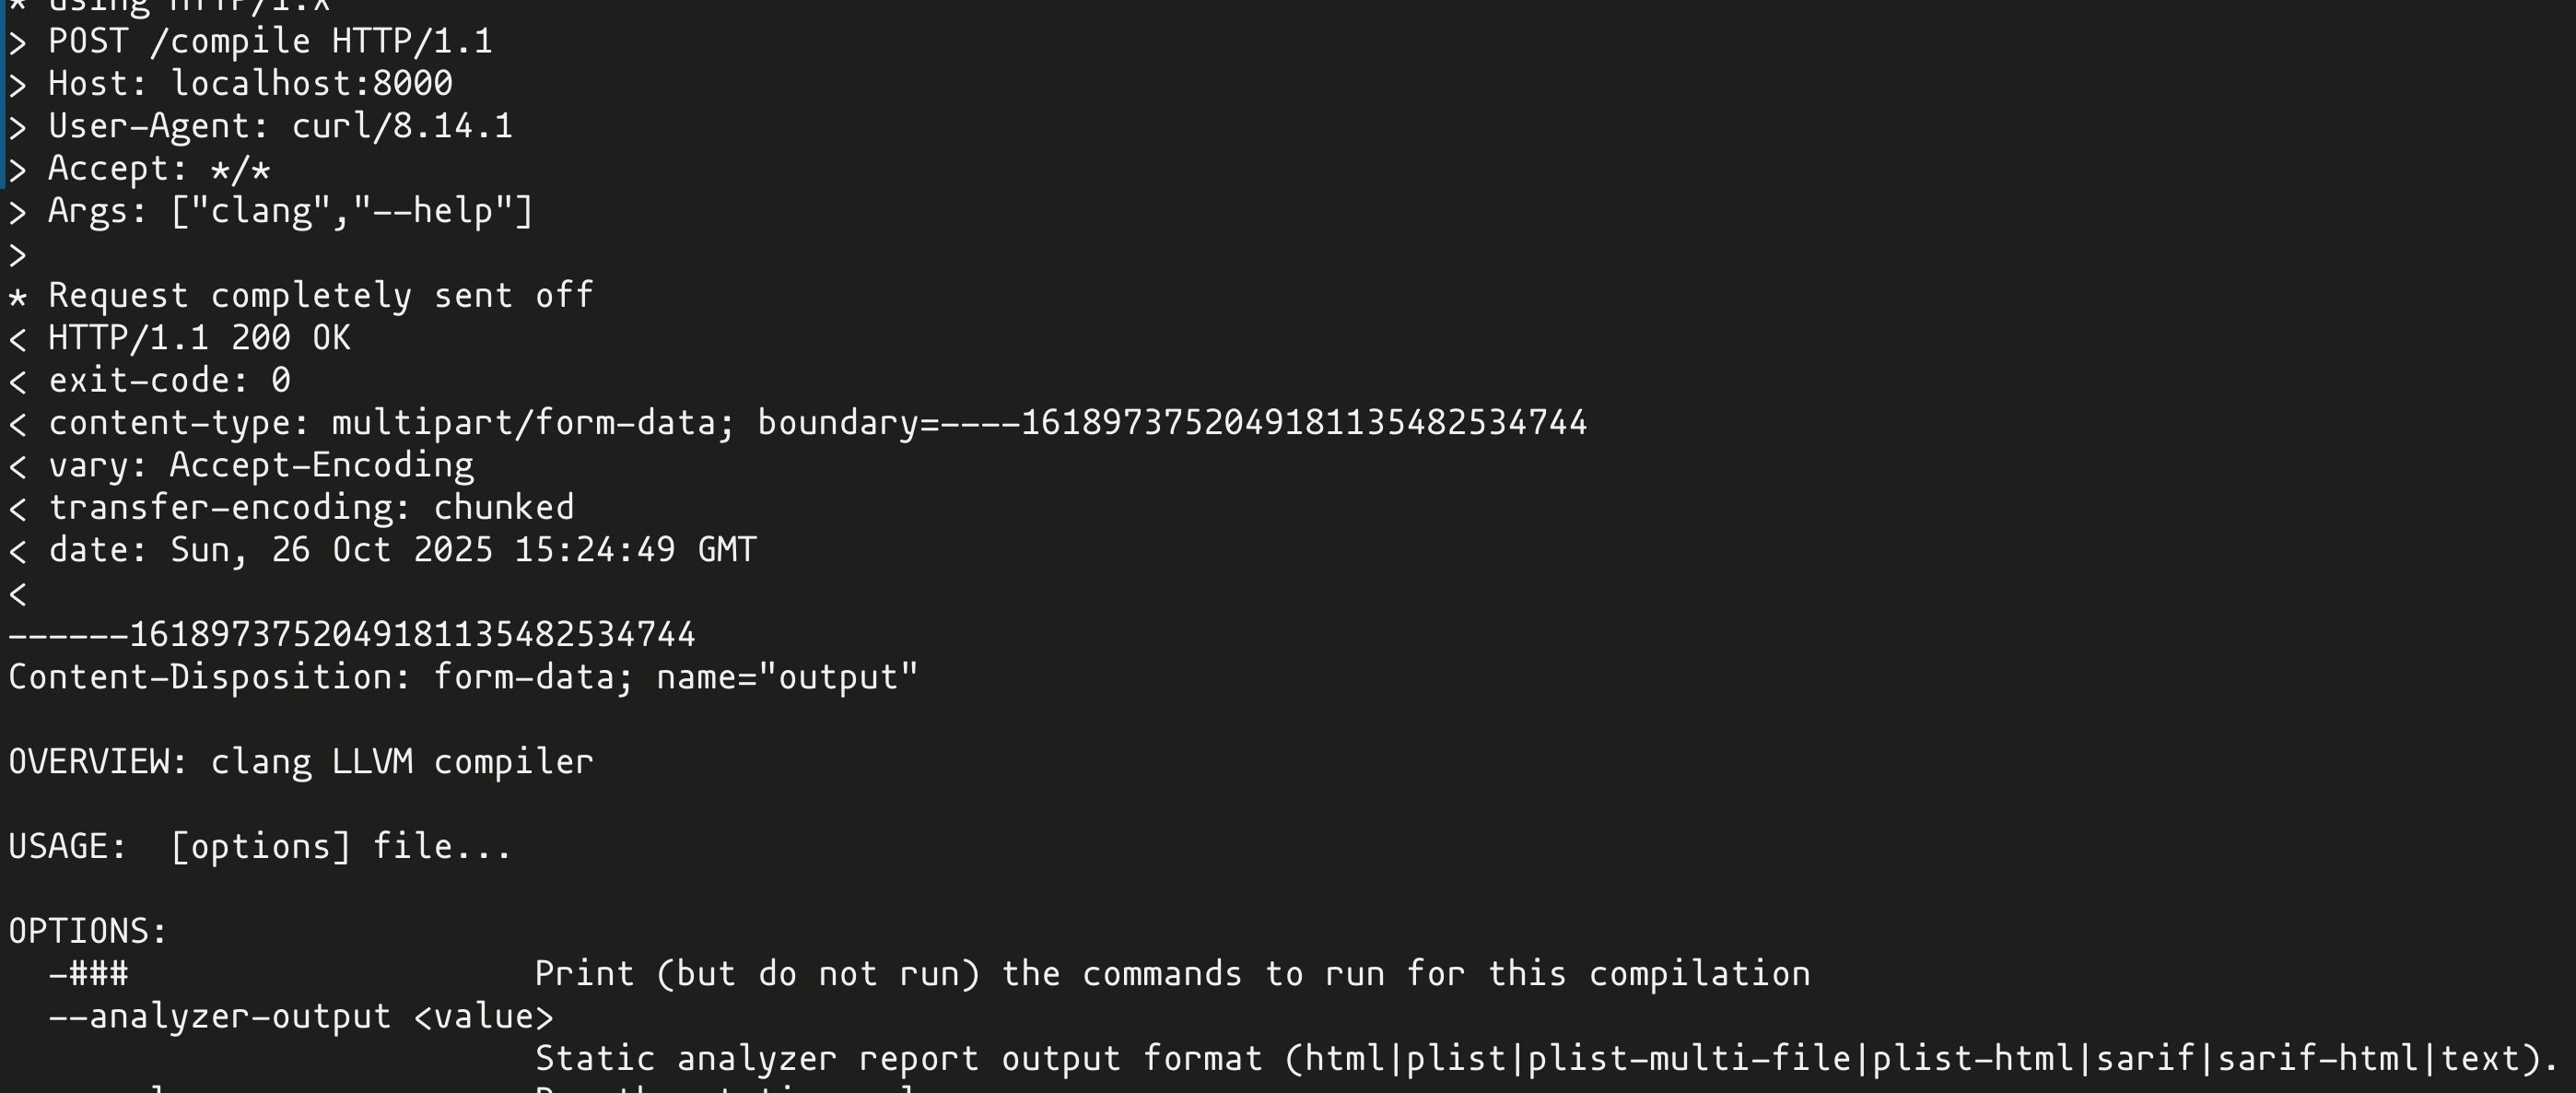2576x1093 pixels.
Task: Click the date Sun, 26 Oct 2025 line
Action: (382, 549)
